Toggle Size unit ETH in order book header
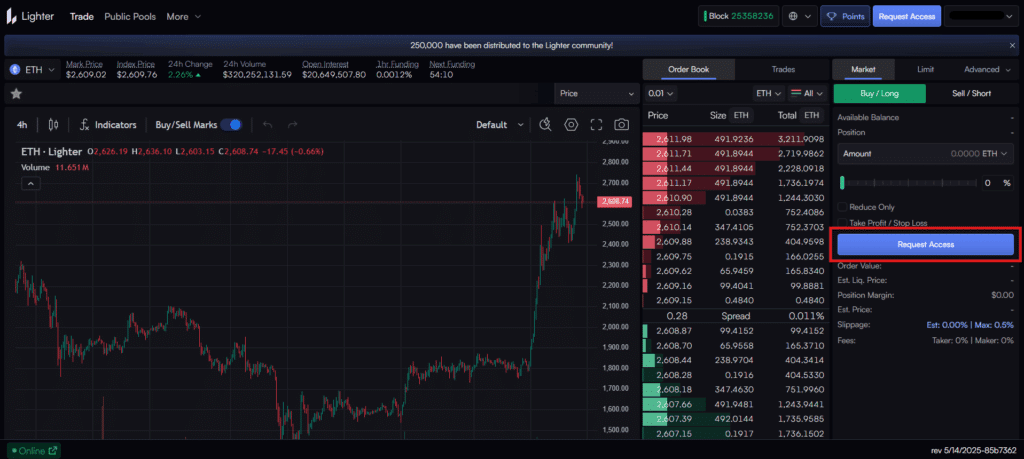 tap(741, 116)
